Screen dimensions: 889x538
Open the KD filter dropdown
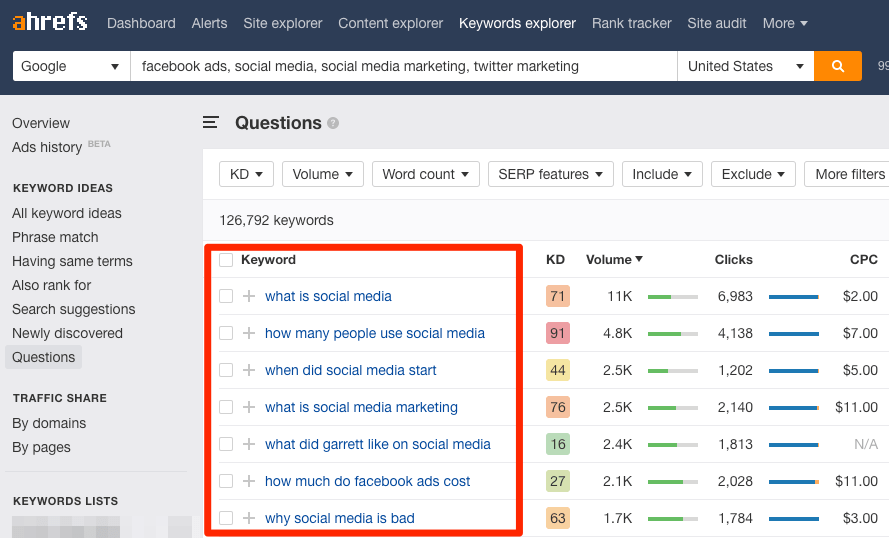[246, 174]
